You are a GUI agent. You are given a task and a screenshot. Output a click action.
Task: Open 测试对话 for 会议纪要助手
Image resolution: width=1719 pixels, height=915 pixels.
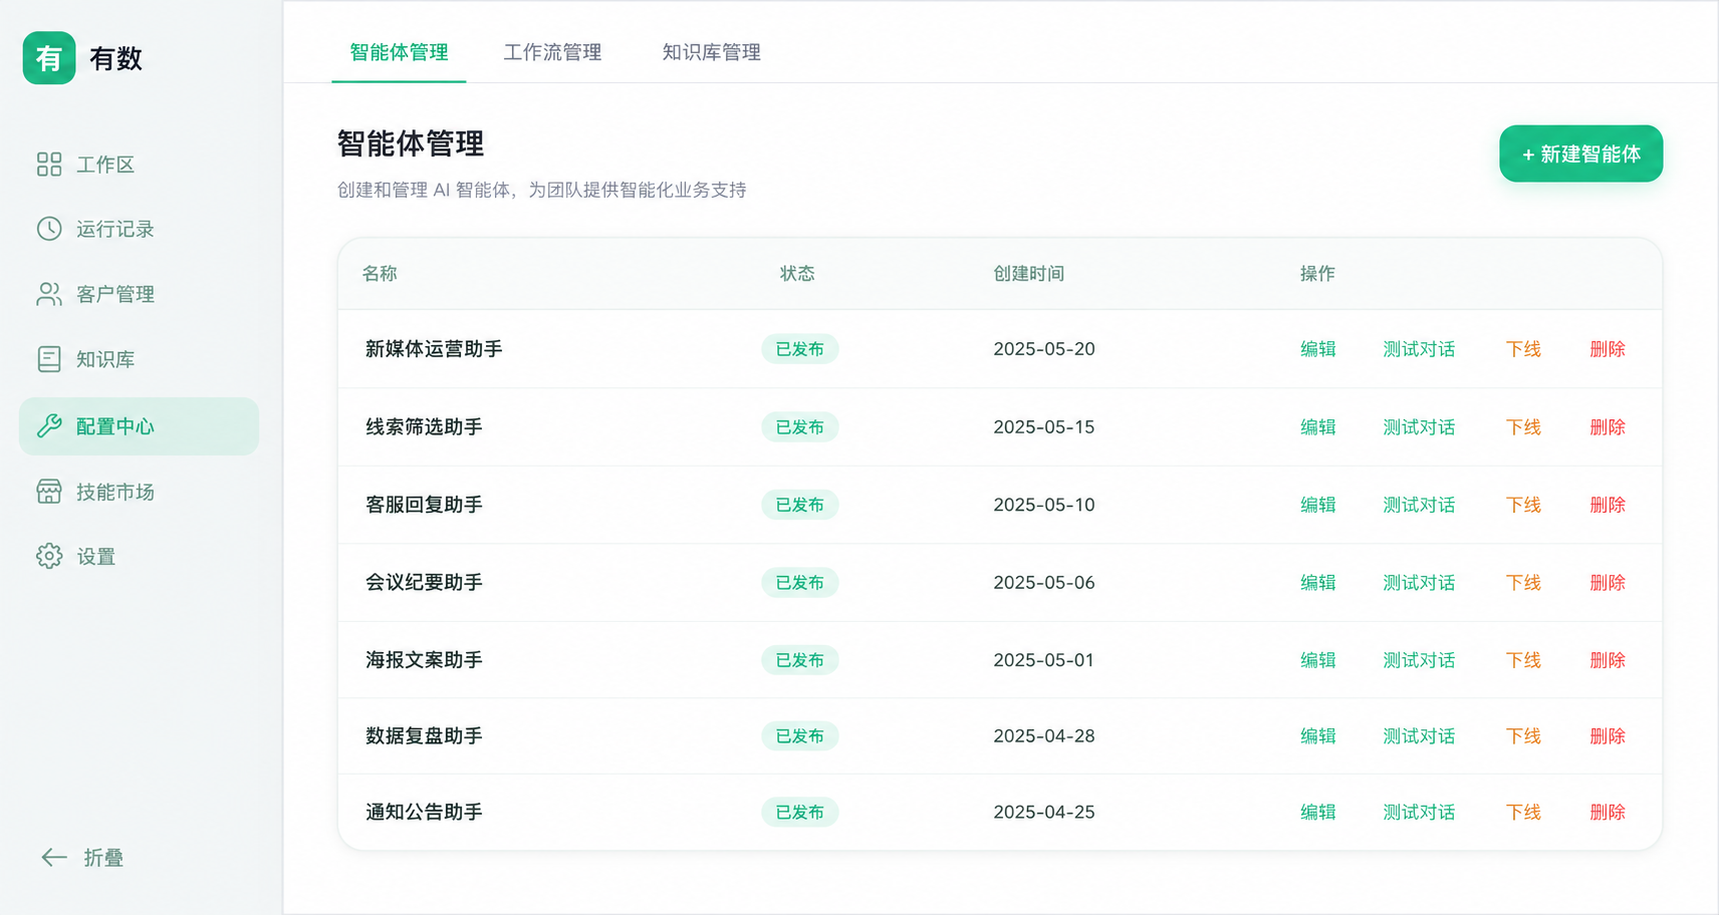pyautogui.click(x=1419, y=583)
